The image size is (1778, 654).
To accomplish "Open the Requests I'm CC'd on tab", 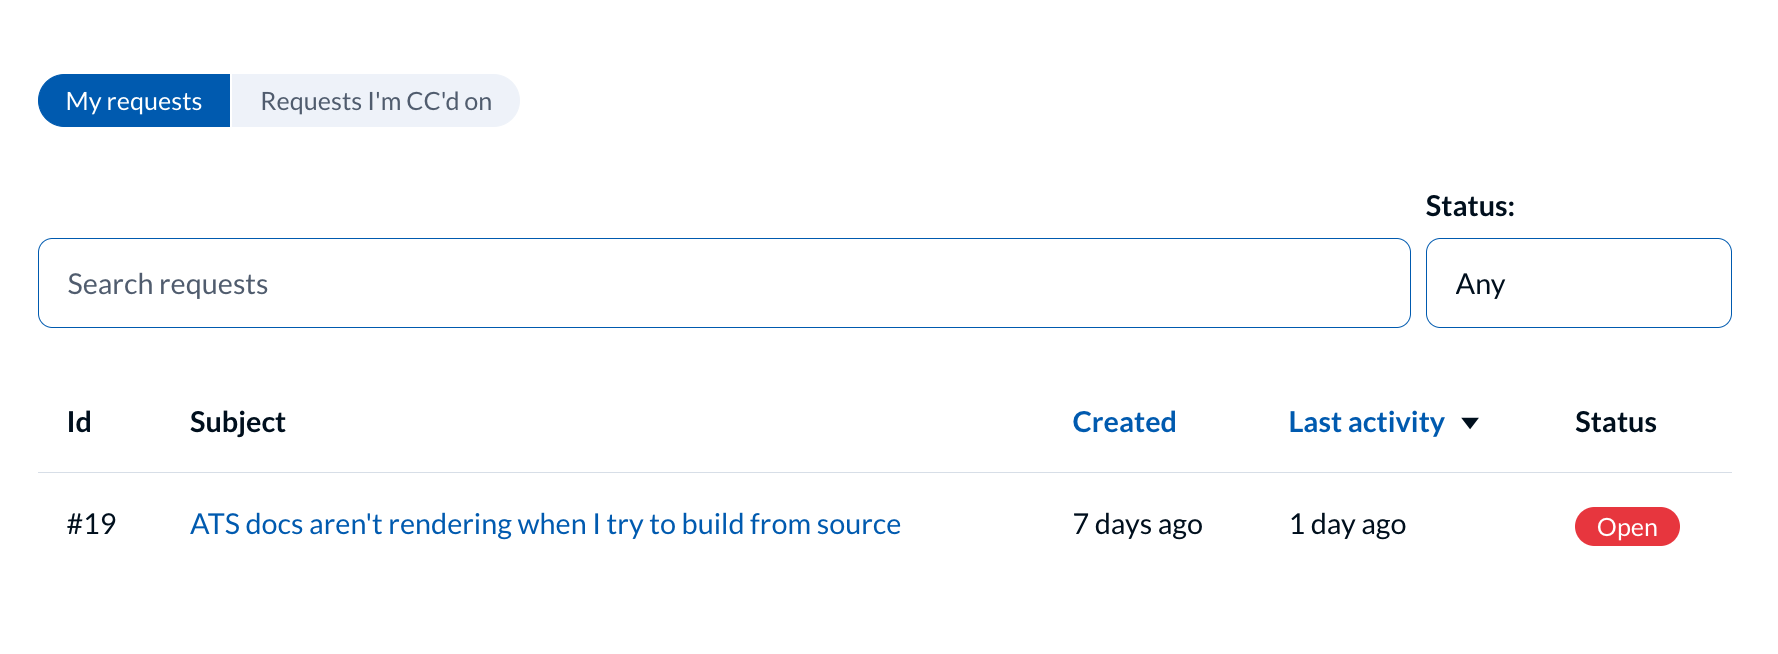I will click(x=376, y=101).
